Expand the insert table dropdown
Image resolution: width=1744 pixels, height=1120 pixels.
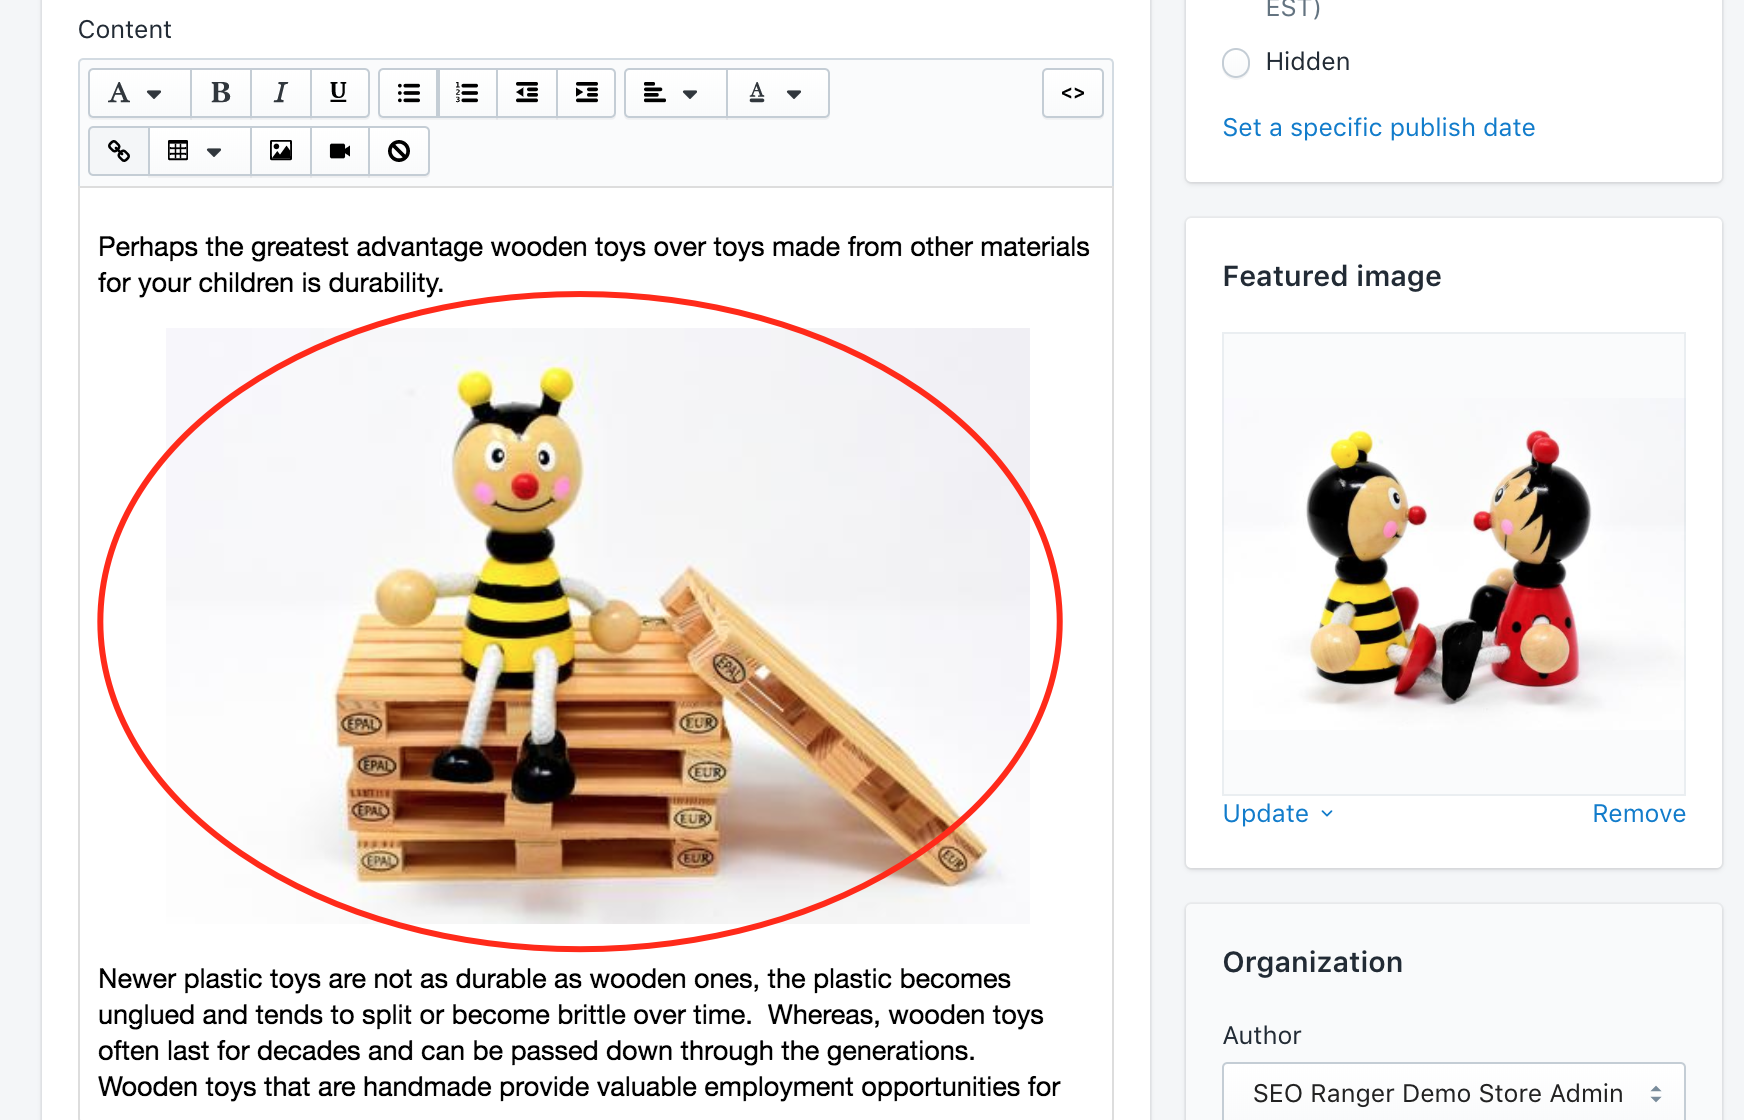pos(197,151)
